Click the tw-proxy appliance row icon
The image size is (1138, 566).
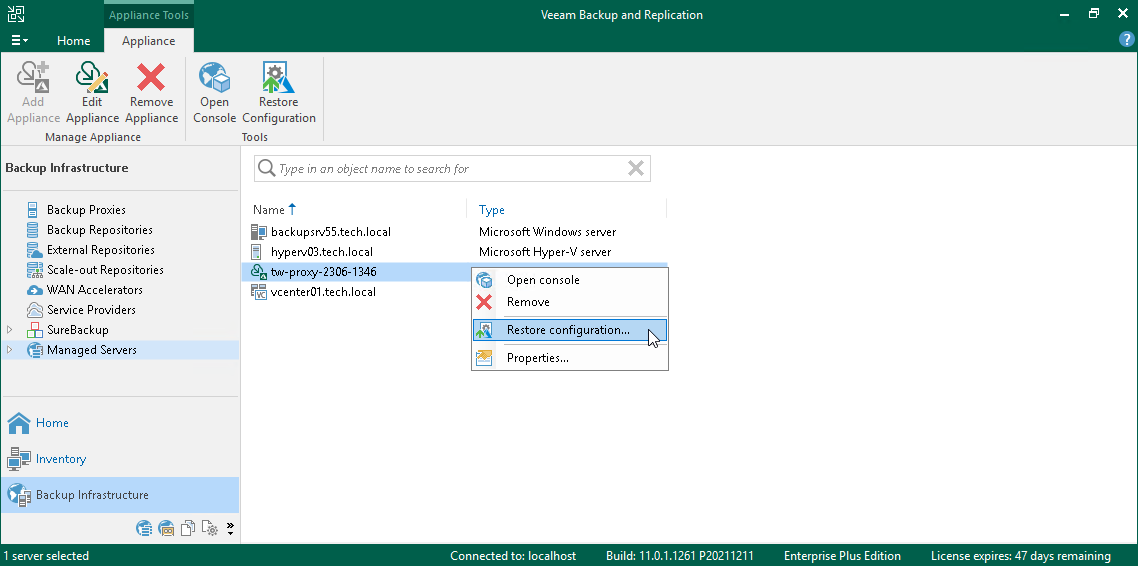tap(258, 272)
